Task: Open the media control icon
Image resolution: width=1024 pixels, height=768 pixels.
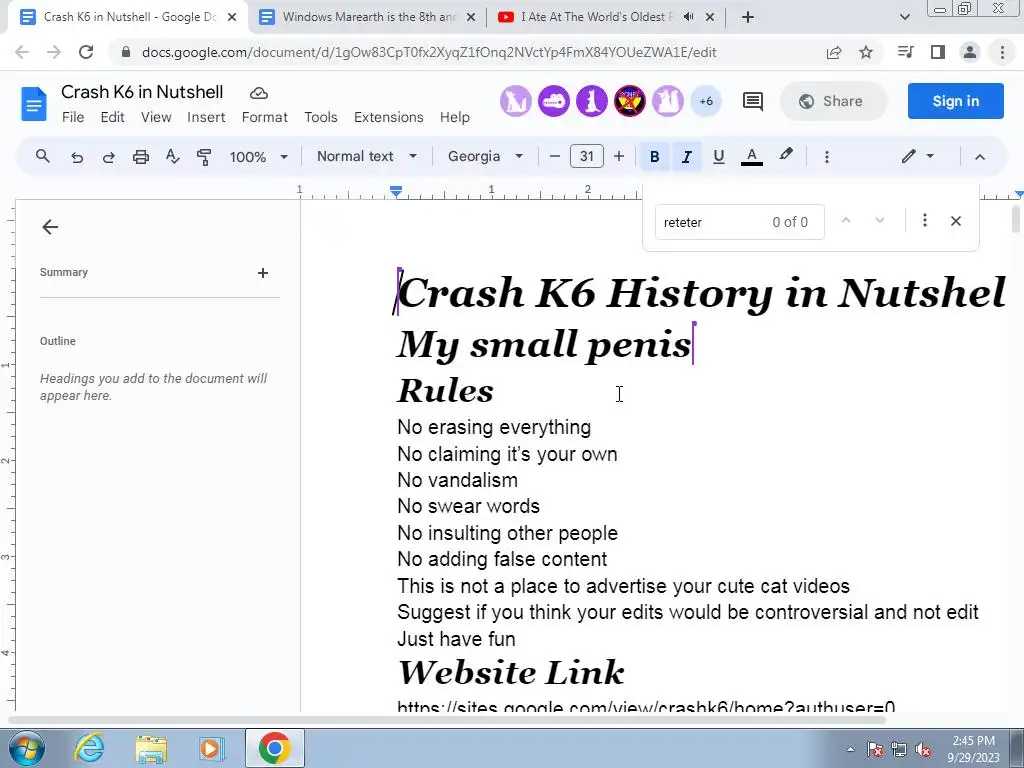Action: tap(905, 52)
